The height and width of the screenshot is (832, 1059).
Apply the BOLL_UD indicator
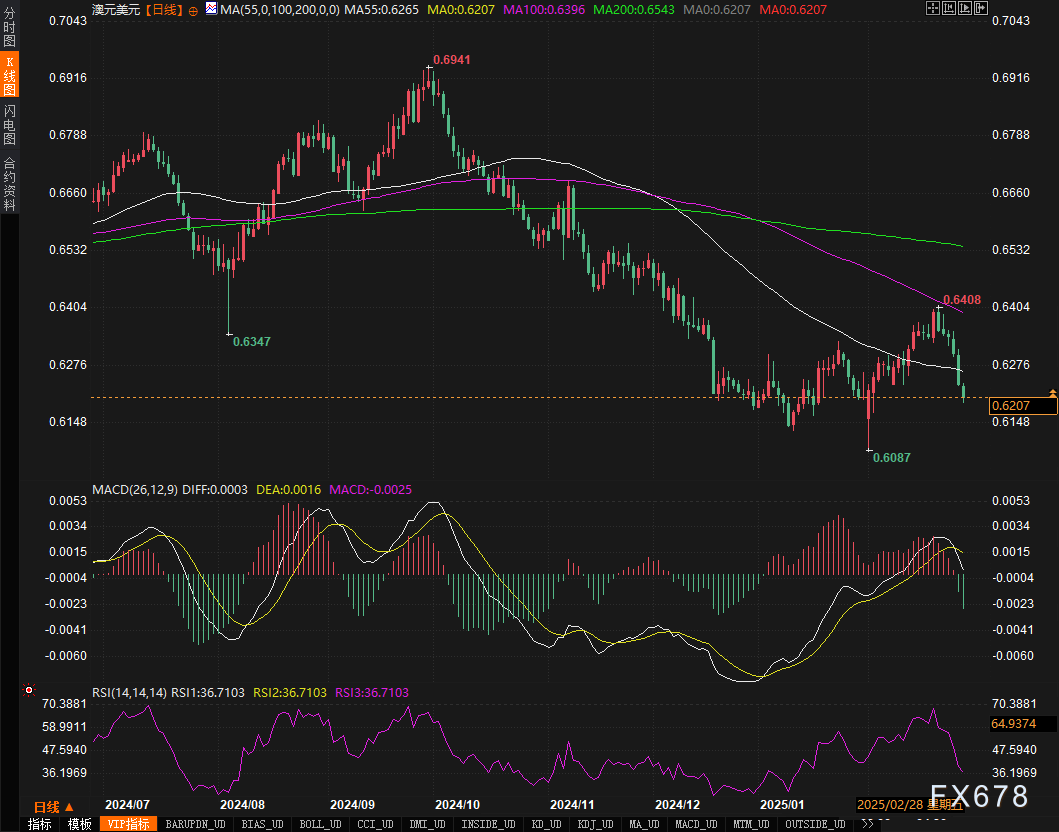(321, 824)
